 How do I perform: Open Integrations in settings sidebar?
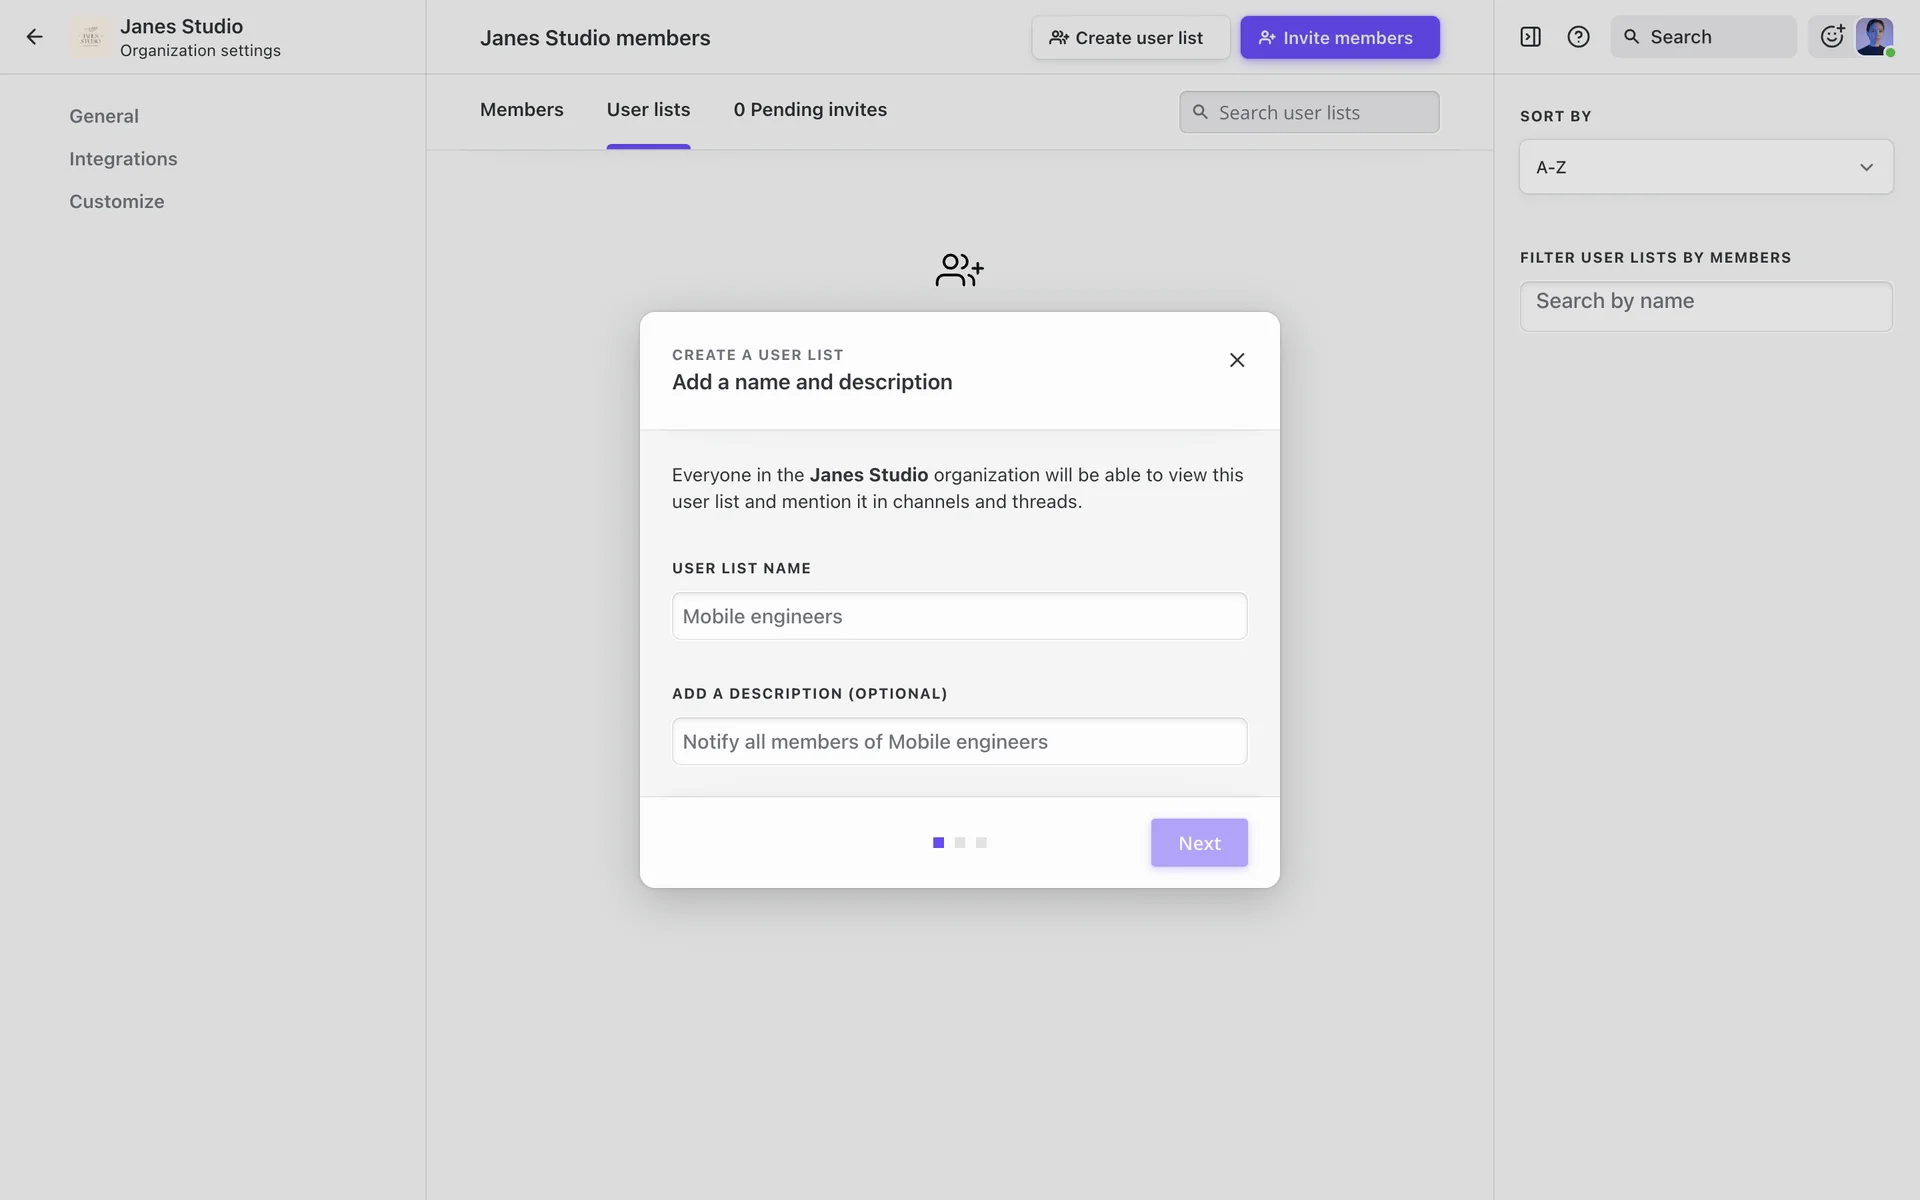123,159
